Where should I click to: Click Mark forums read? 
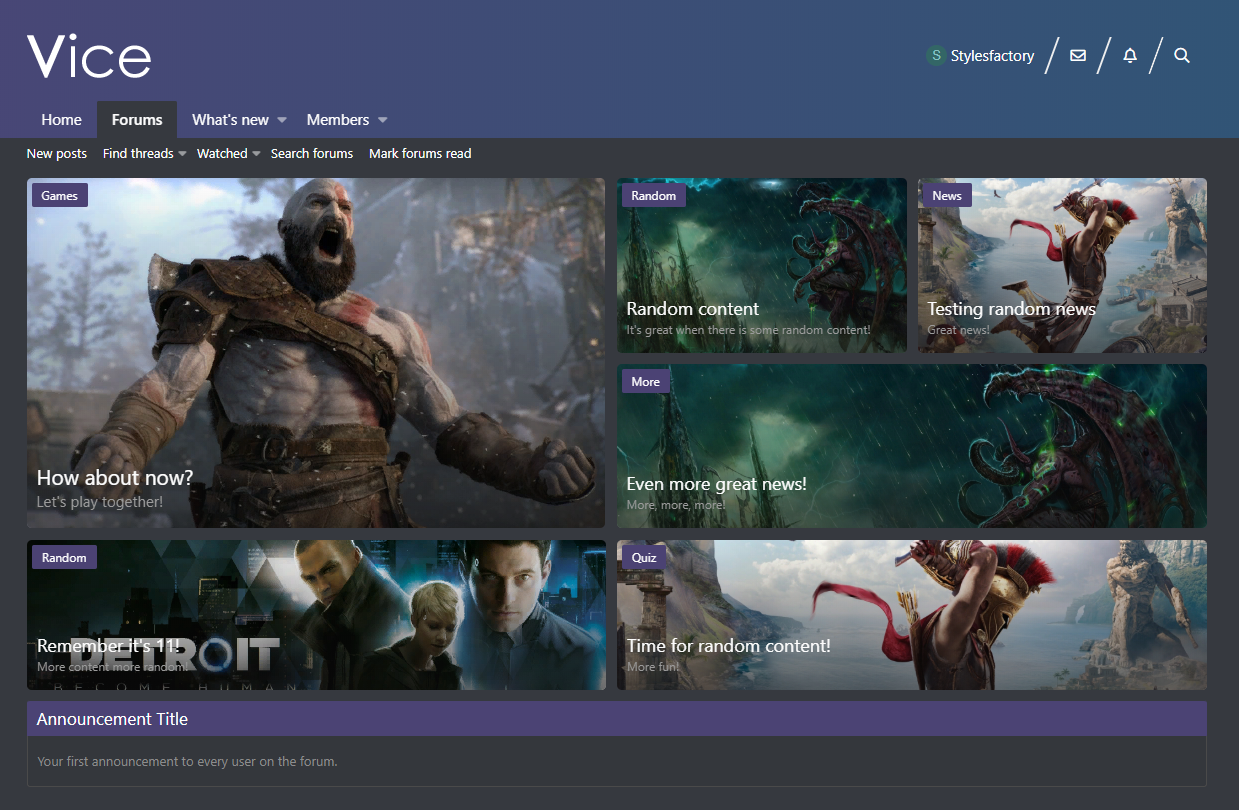420,153
